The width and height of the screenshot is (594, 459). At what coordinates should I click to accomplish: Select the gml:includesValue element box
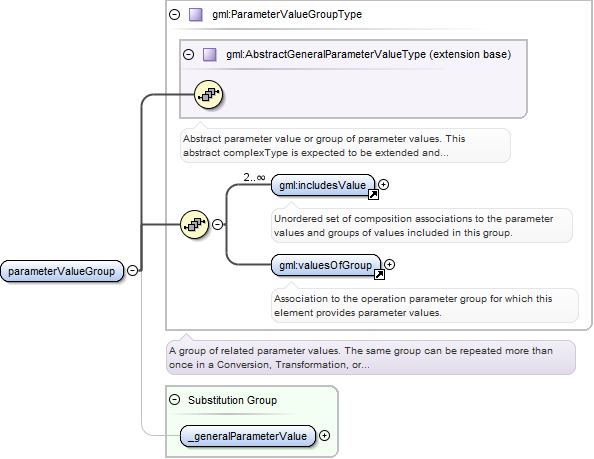(323, 185)
